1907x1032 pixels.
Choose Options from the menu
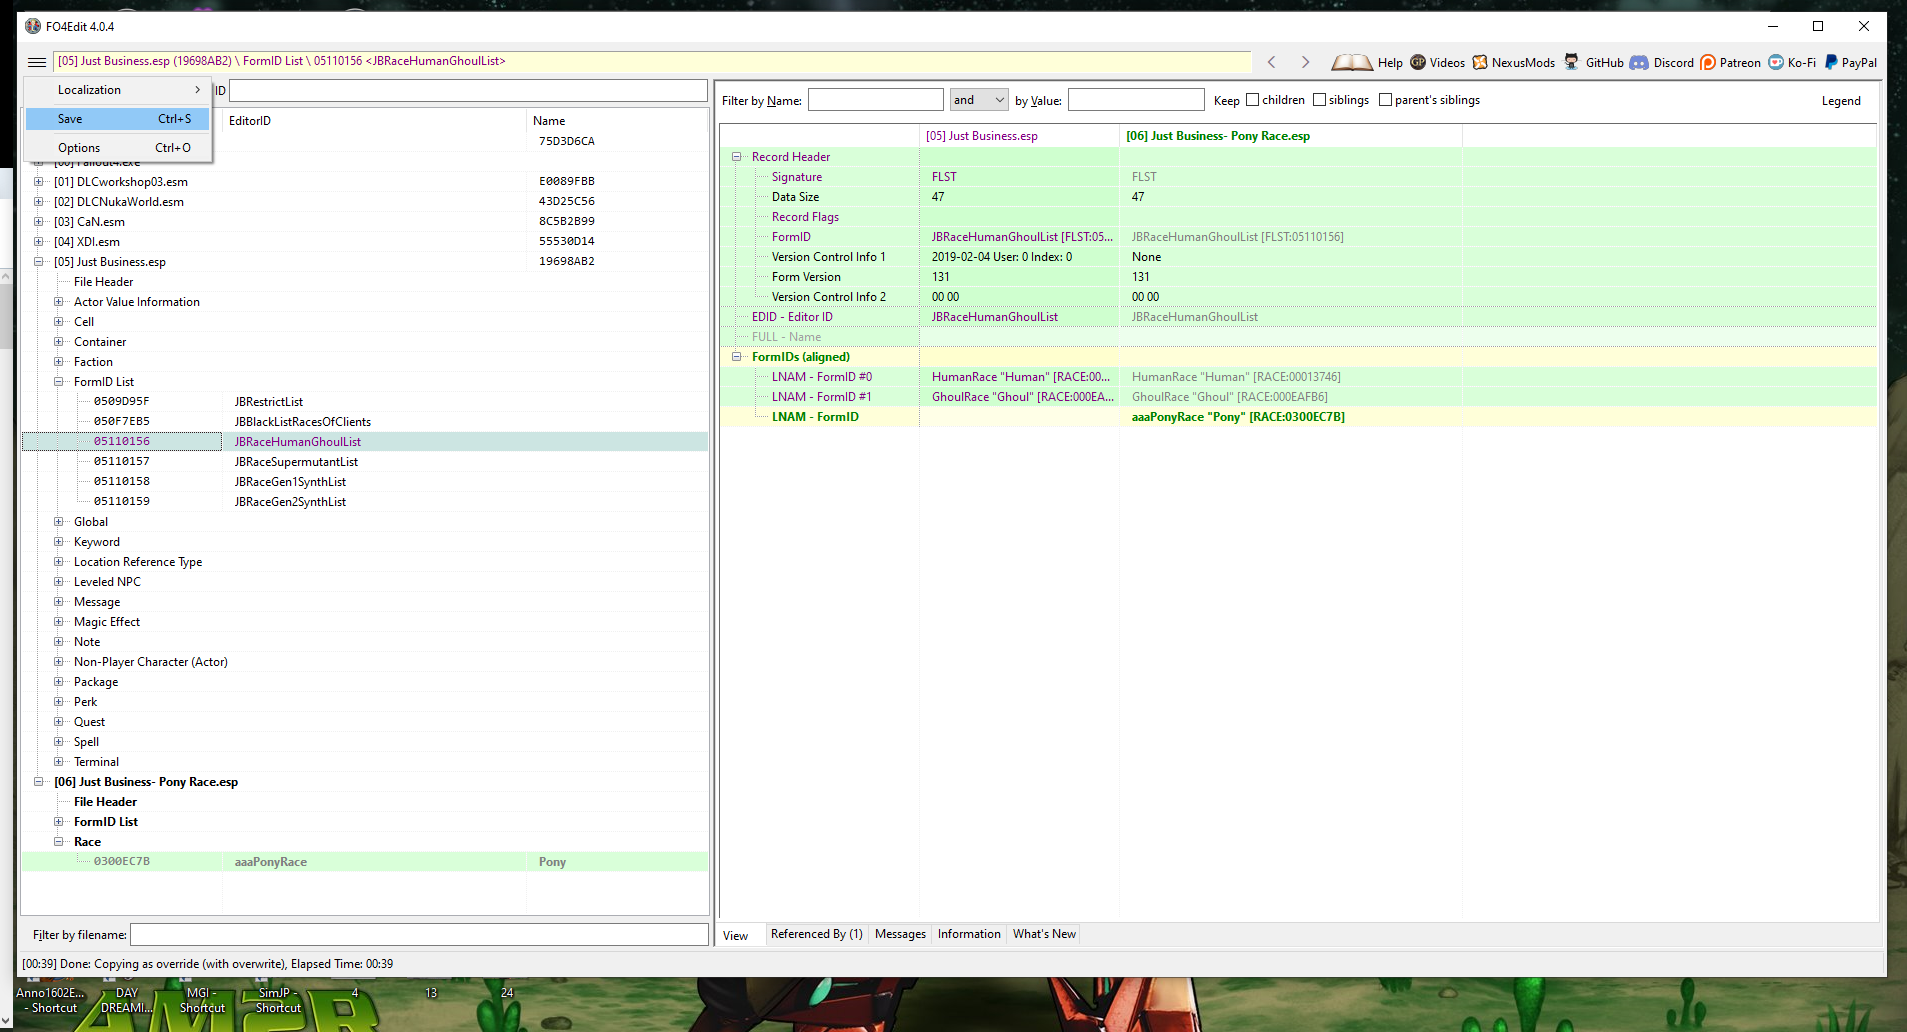click(x=118, y=148)
